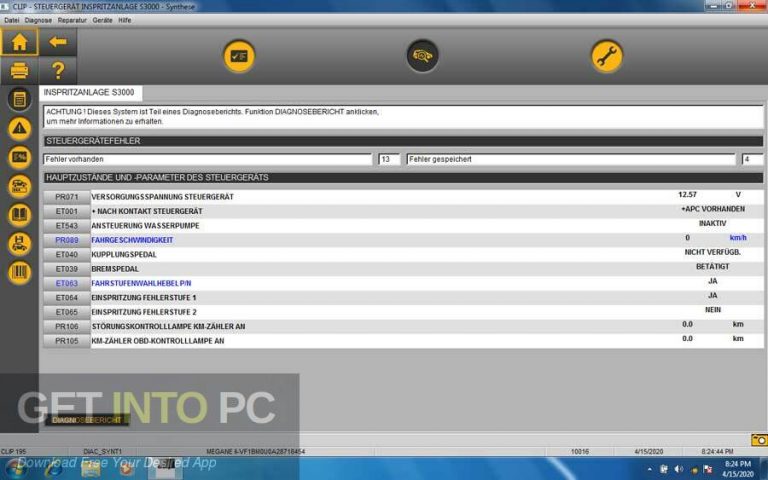This screenshot has width=768, height=480.
Task: Click the warning triangle icon in sidebar
Action: click(19, 128)
